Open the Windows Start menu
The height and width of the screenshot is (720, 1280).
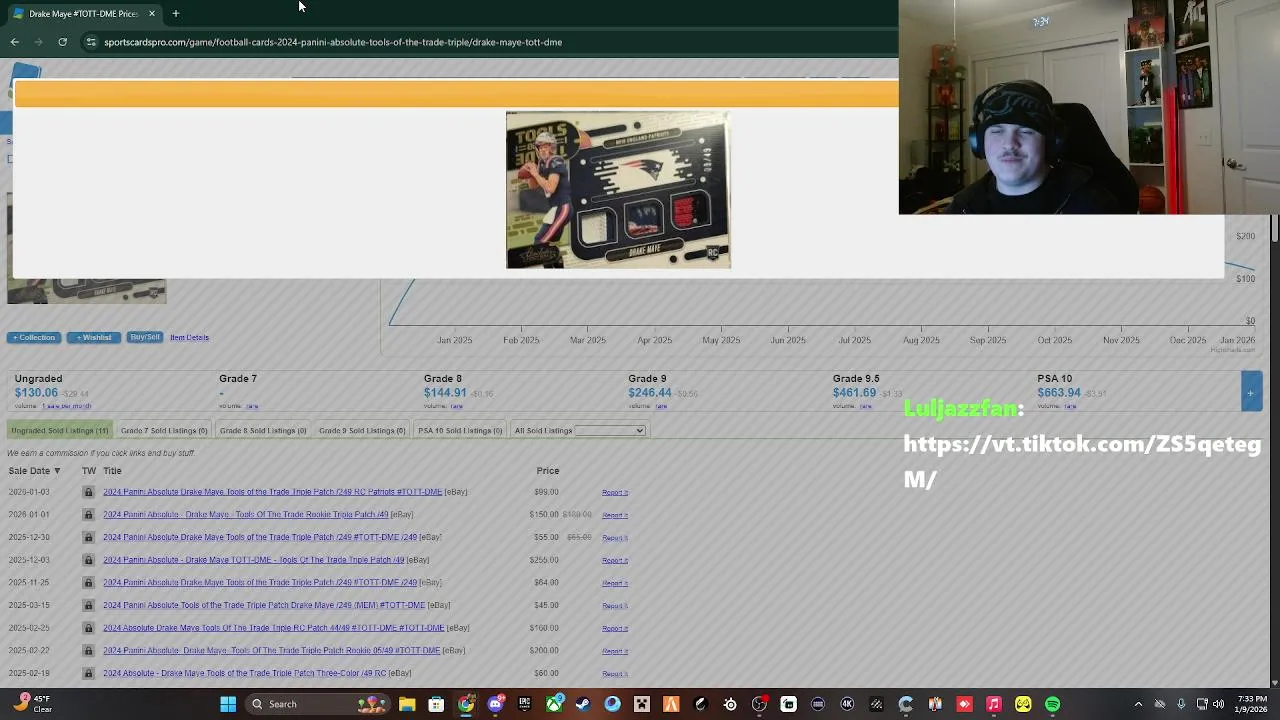(228, 704)
